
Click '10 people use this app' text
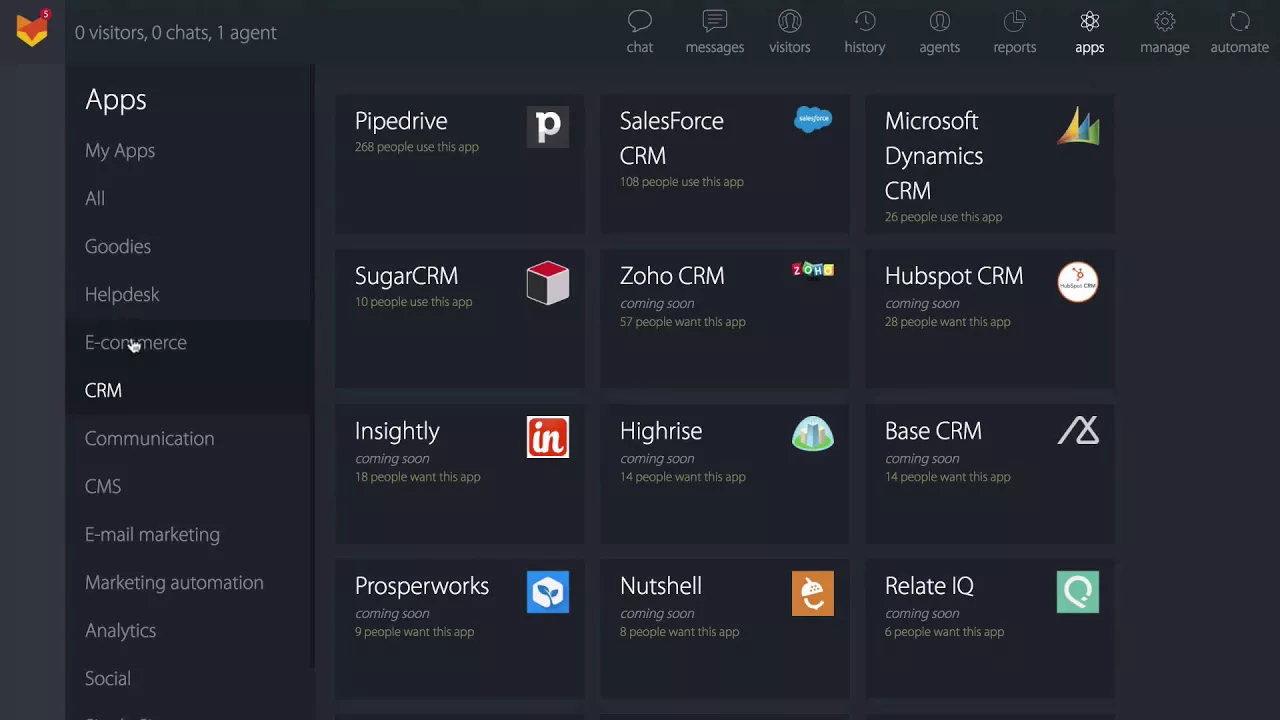(413, 302)
